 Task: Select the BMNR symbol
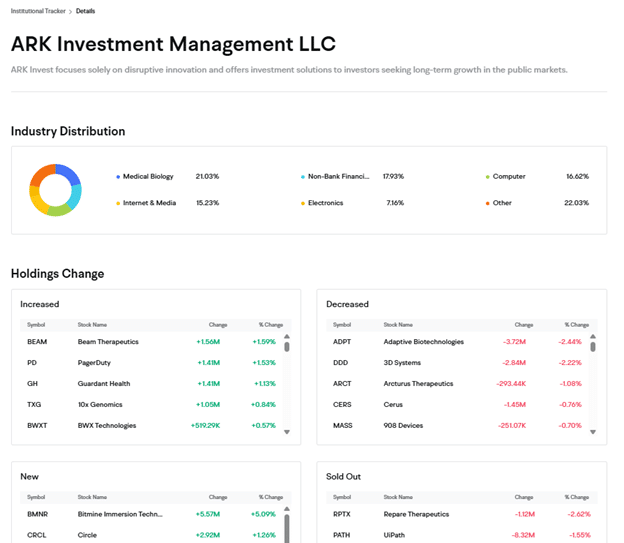coord(37,514)
